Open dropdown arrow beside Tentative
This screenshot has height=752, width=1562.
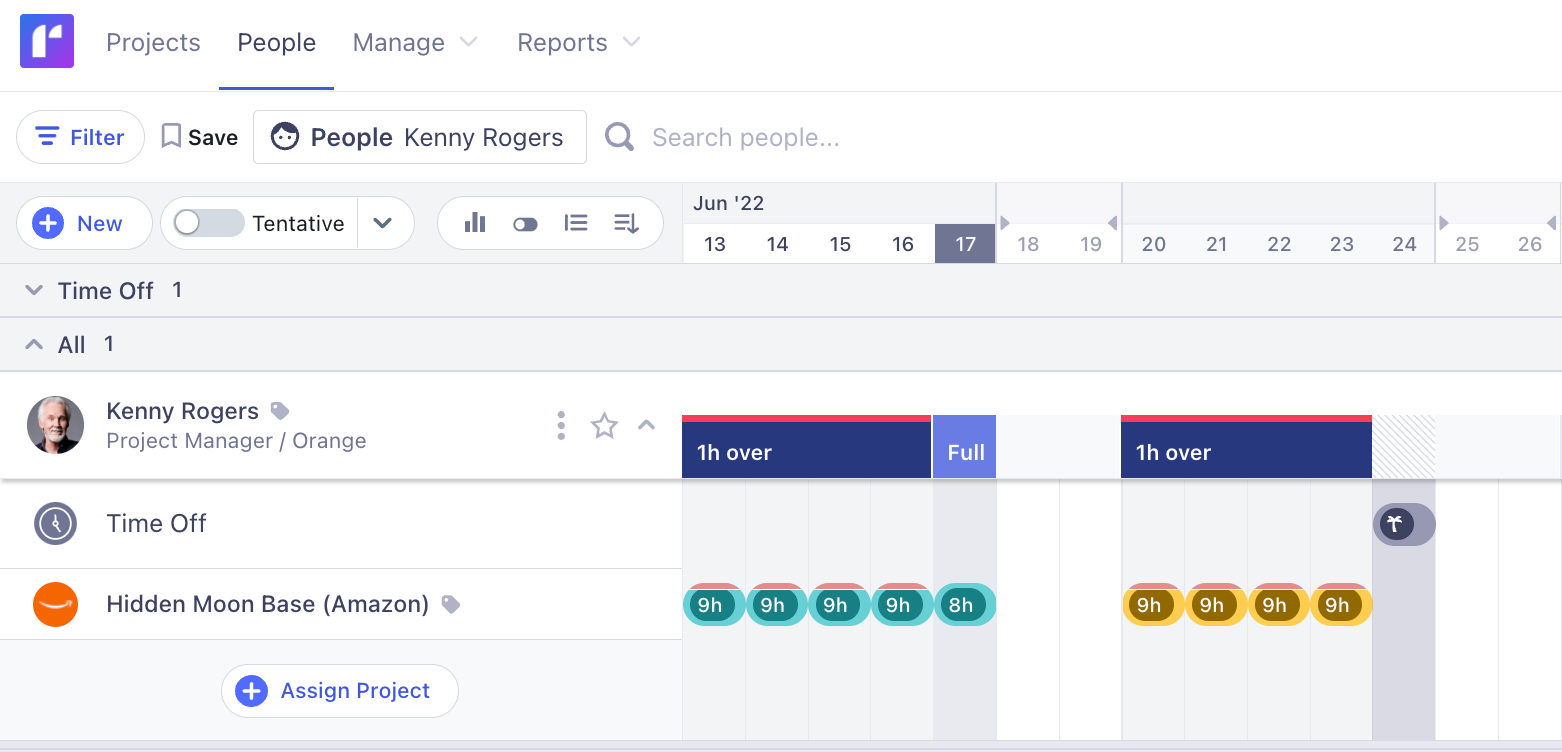click(383, 223)
